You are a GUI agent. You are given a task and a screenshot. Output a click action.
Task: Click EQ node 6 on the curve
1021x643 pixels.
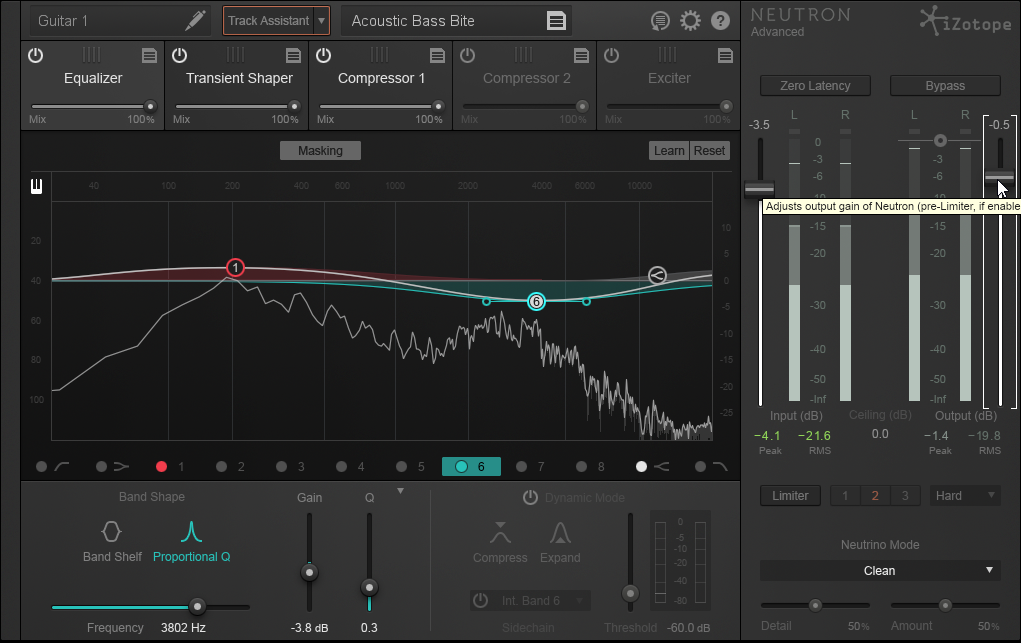click(x=536, y=302)
